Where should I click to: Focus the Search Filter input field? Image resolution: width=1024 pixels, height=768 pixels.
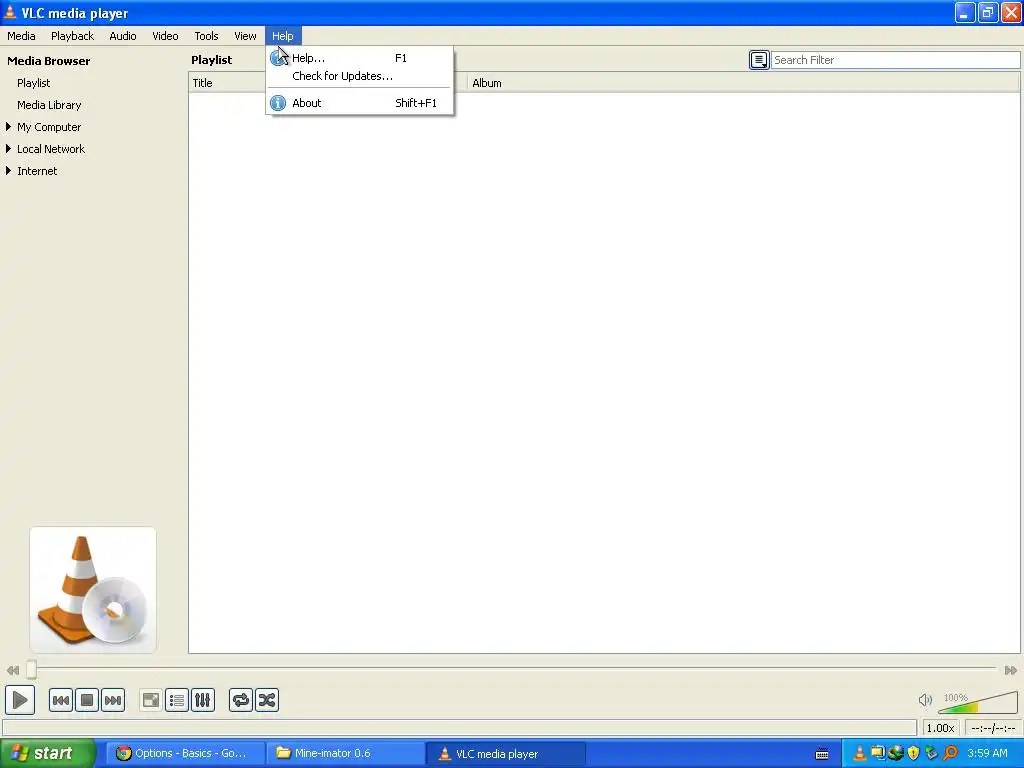(x=895, y=60)
